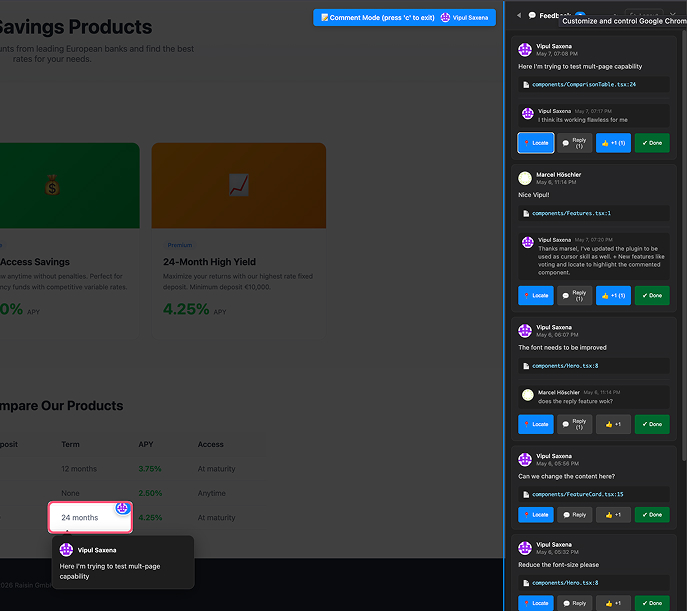687x611 pixels.
Task: Click the '2.50%' APY cell
Action: click(150, 493)
